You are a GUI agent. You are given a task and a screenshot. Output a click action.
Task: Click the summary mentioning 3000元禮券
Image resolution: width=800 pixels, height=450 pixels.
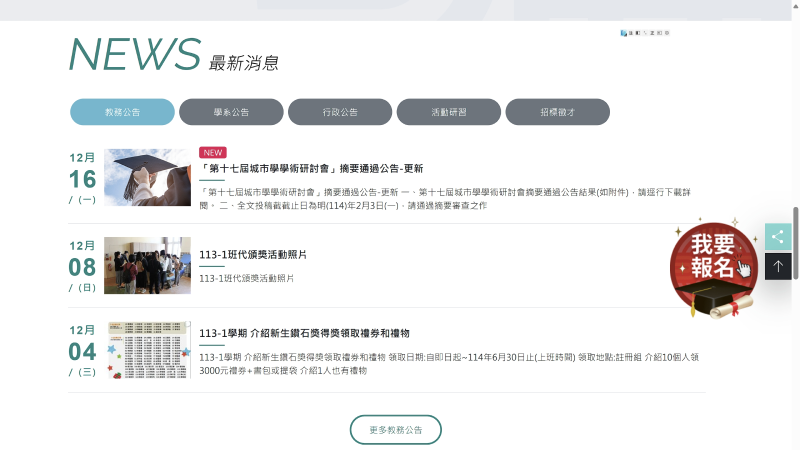tap(449, 364)
